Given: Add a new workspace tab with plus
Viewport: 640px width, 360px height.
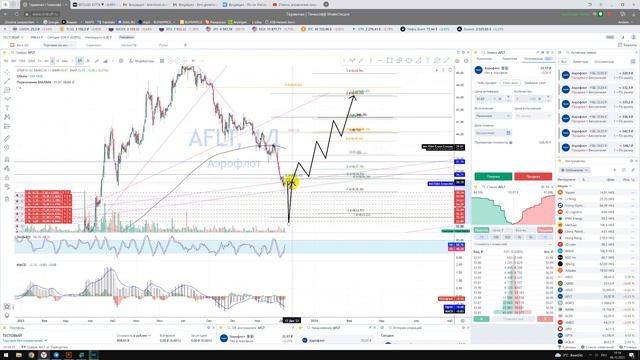Looking at the screenshot, I should tap(185, 45).
